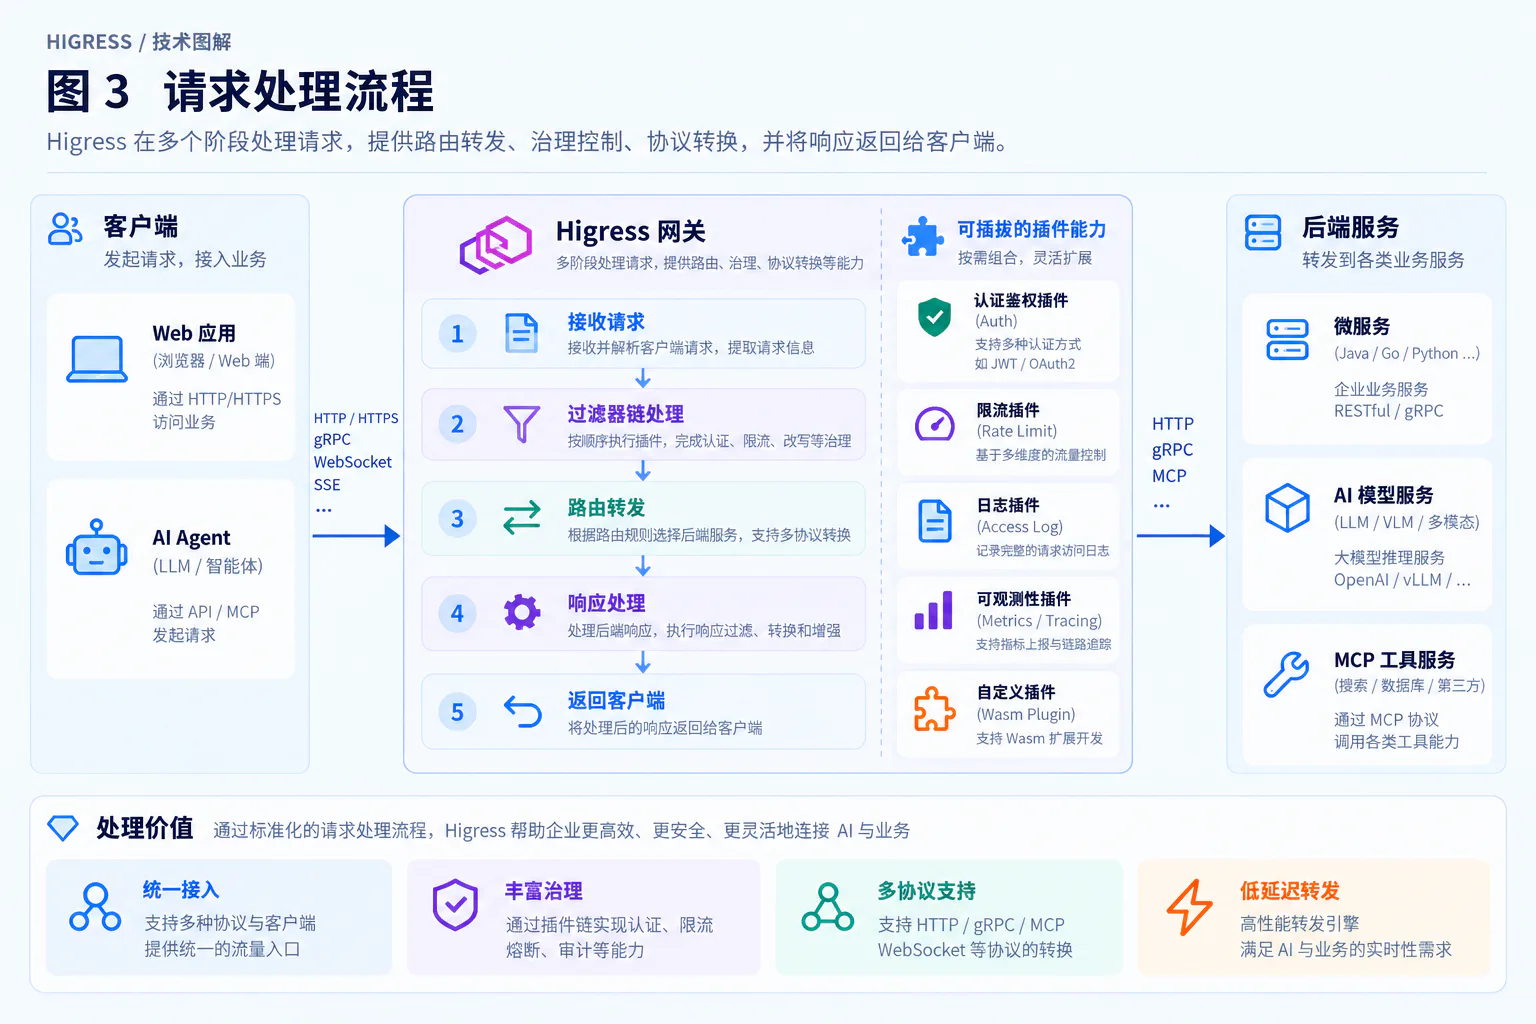The height and width of the screenshot is (1024, 1536).
Task: Open the 响应处理 step title
Action: [x=606, y=603]
